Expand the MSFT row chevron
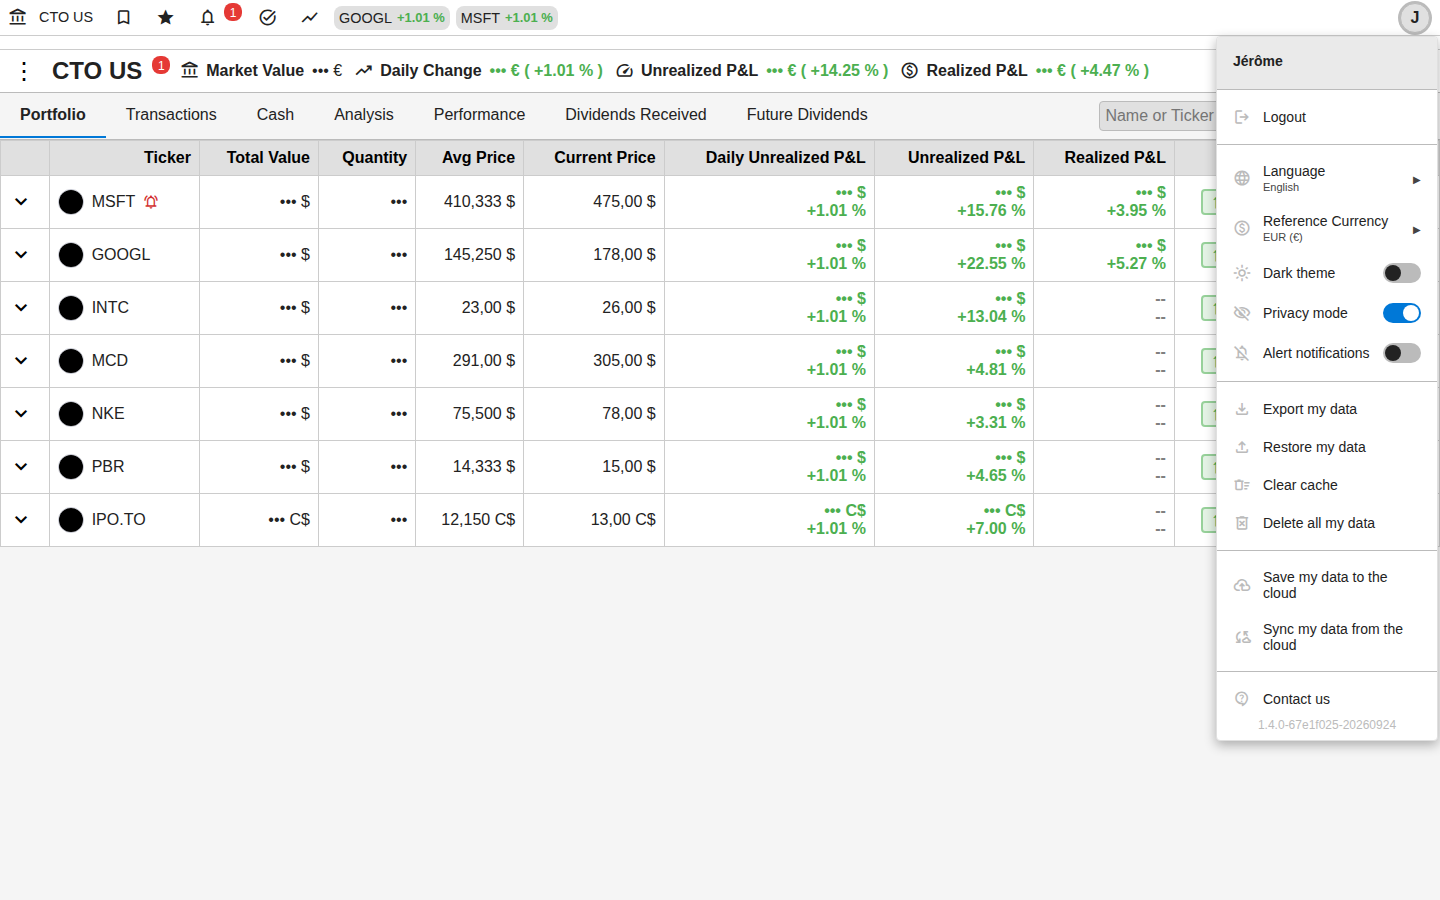Image resolution: width=1440 pixels, height=900 pixels. pos(21,202)
